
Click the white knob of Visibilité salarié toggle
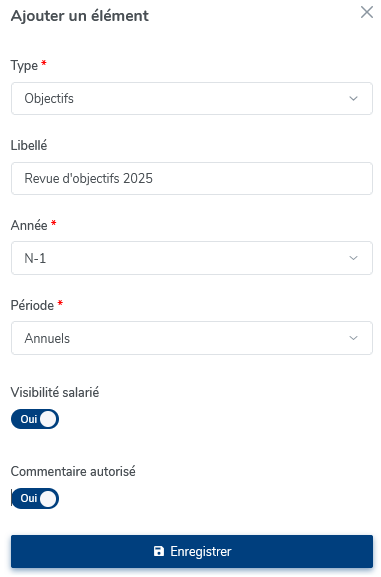48,419
